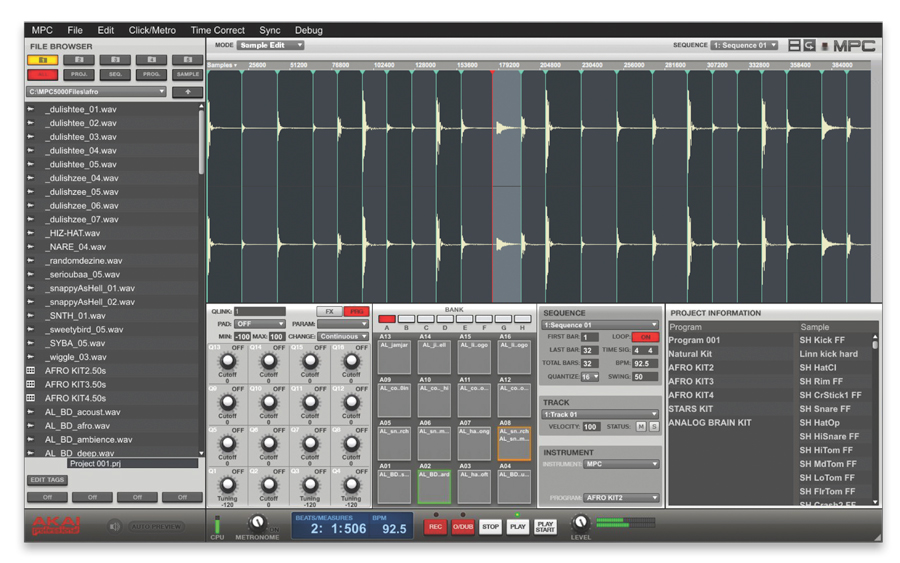Trigger pad A16 in top row

(514, 357)
